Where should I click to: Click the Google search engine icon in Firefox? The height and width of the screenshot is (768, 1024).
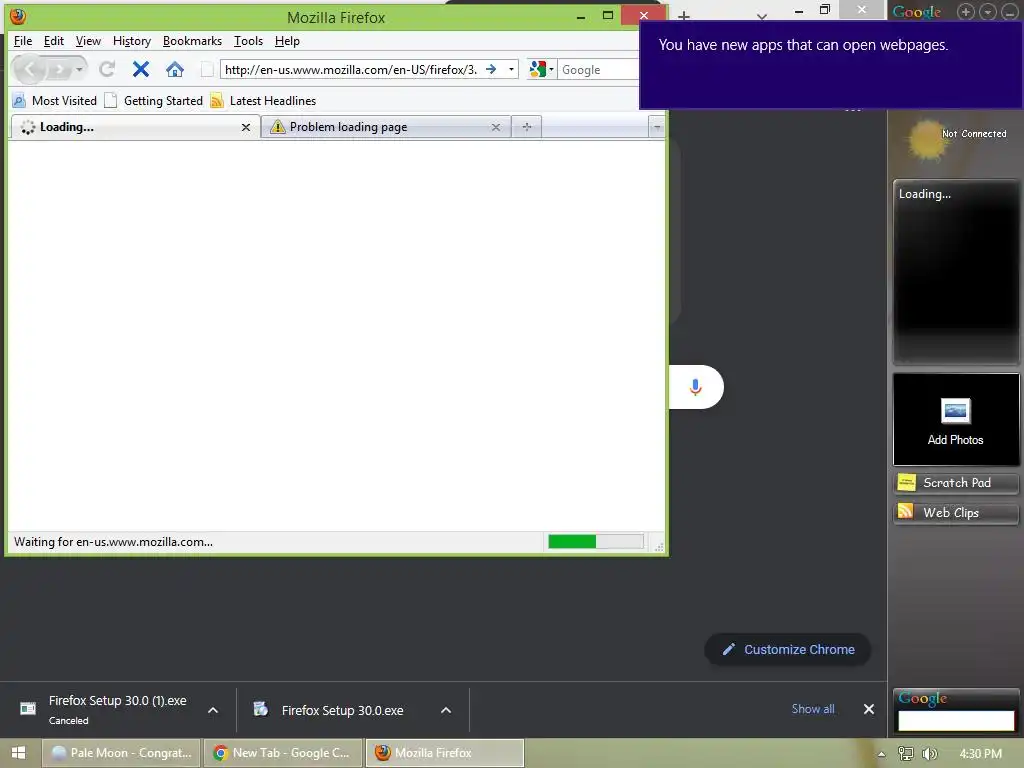(537, 69)
